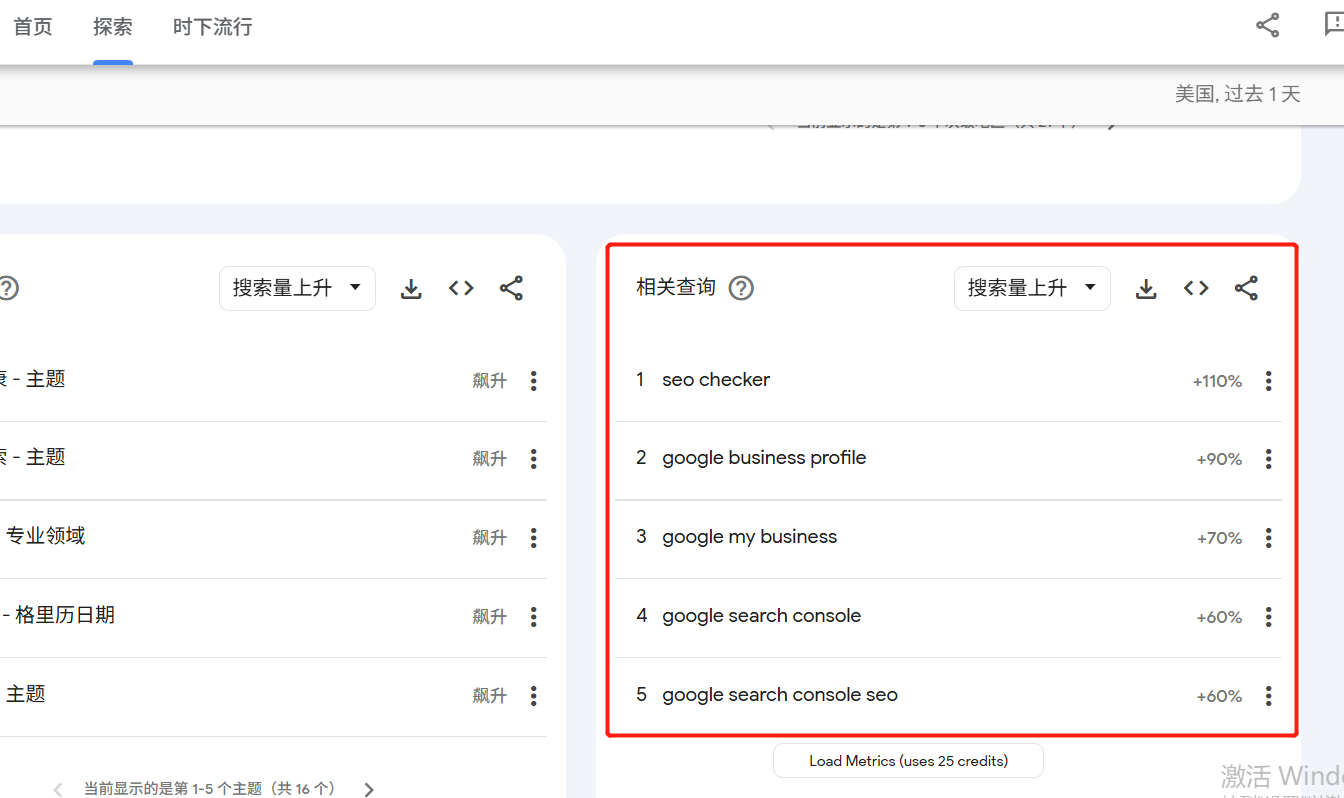Download the 相关查询 data as CSV
1344x798 pixels.
[1146, 288]
